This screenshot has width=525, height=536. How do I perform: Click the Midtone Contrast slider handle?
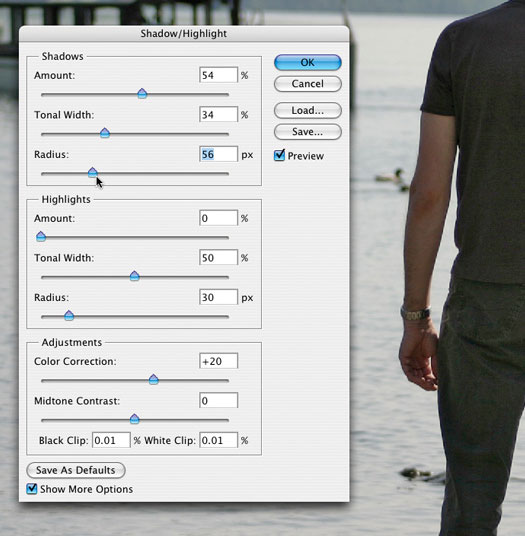135,419
